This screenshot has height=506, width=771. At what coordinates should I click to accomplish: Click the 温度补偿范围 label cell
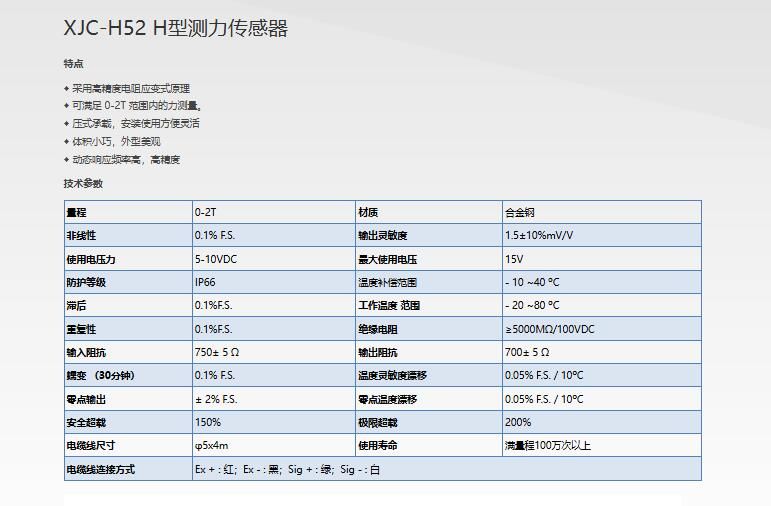pyautogui.click(x=387, y=282)
